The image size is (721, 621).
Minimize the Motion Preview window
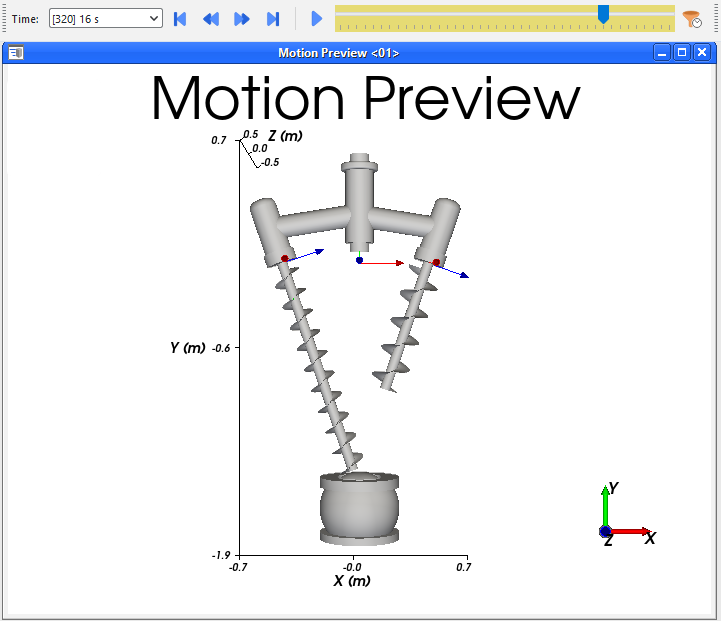[662, 53]
